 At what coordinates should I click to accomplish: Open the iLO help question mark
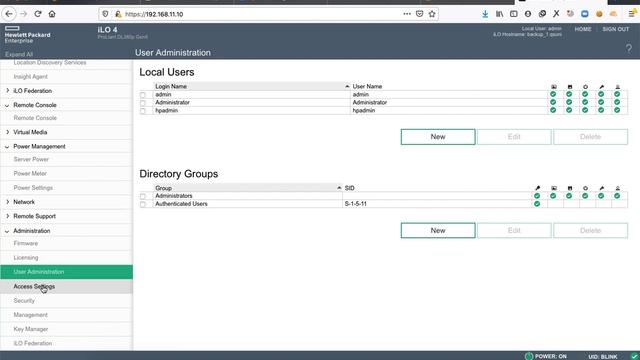pyautogui.click(x=629, y=49)
